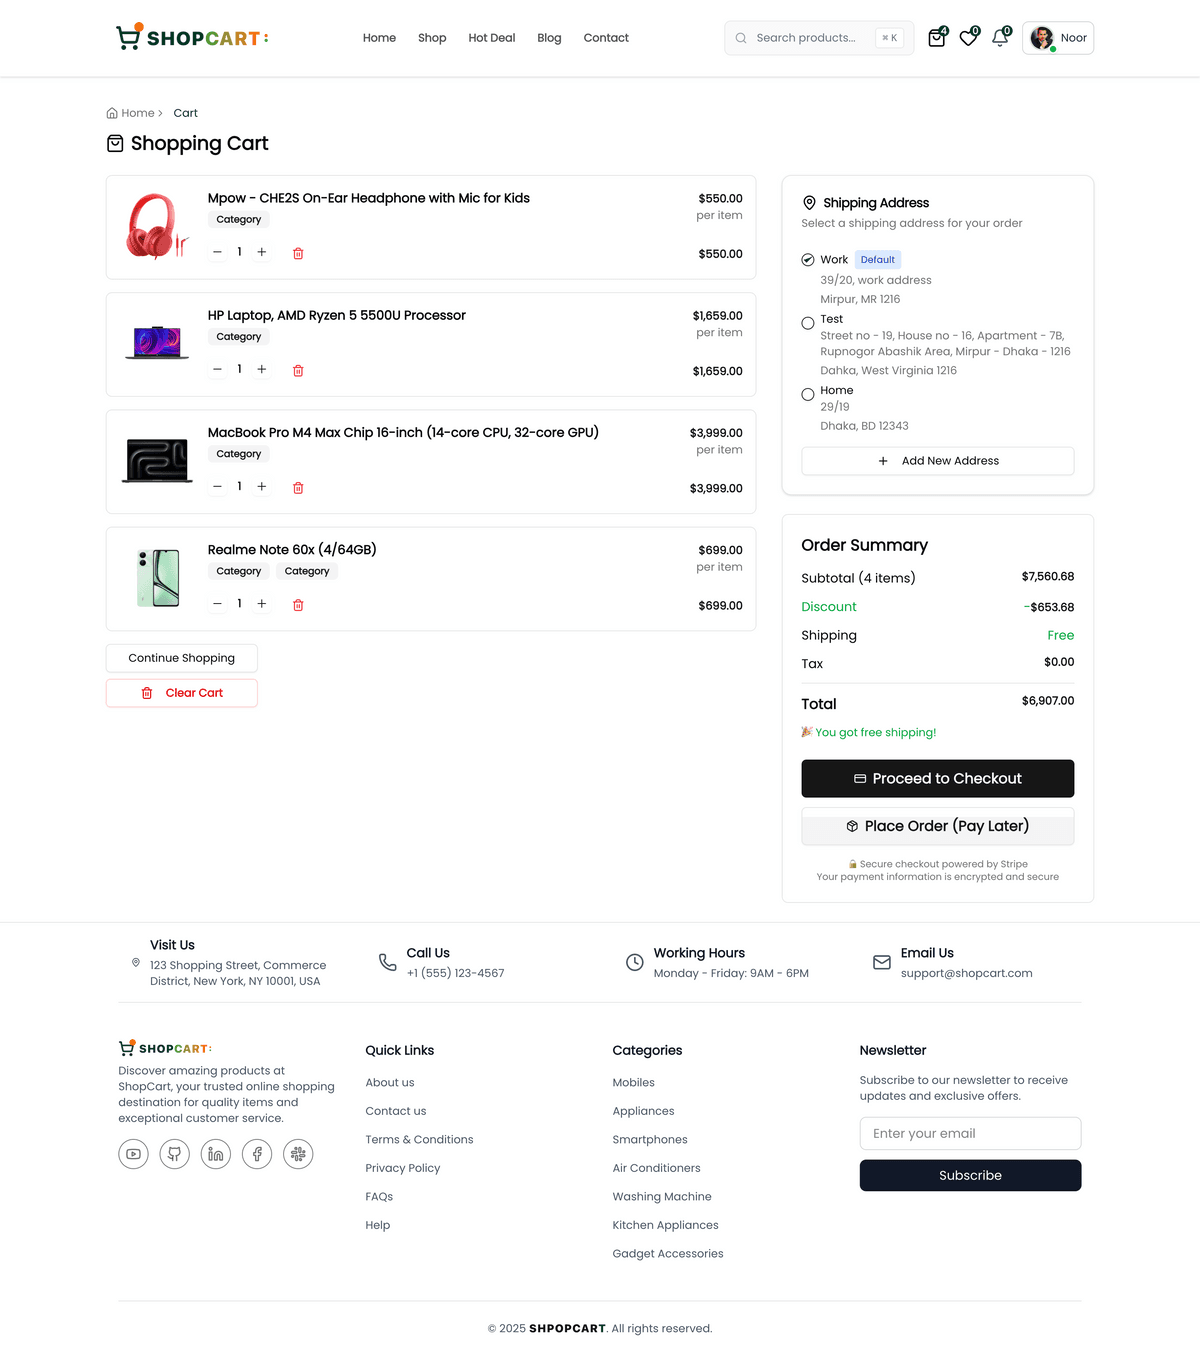Open the Noor user profile menu
The height and width of the screenshot is (1356, 1200).
pyautogui.click(x=1057, y=38)
